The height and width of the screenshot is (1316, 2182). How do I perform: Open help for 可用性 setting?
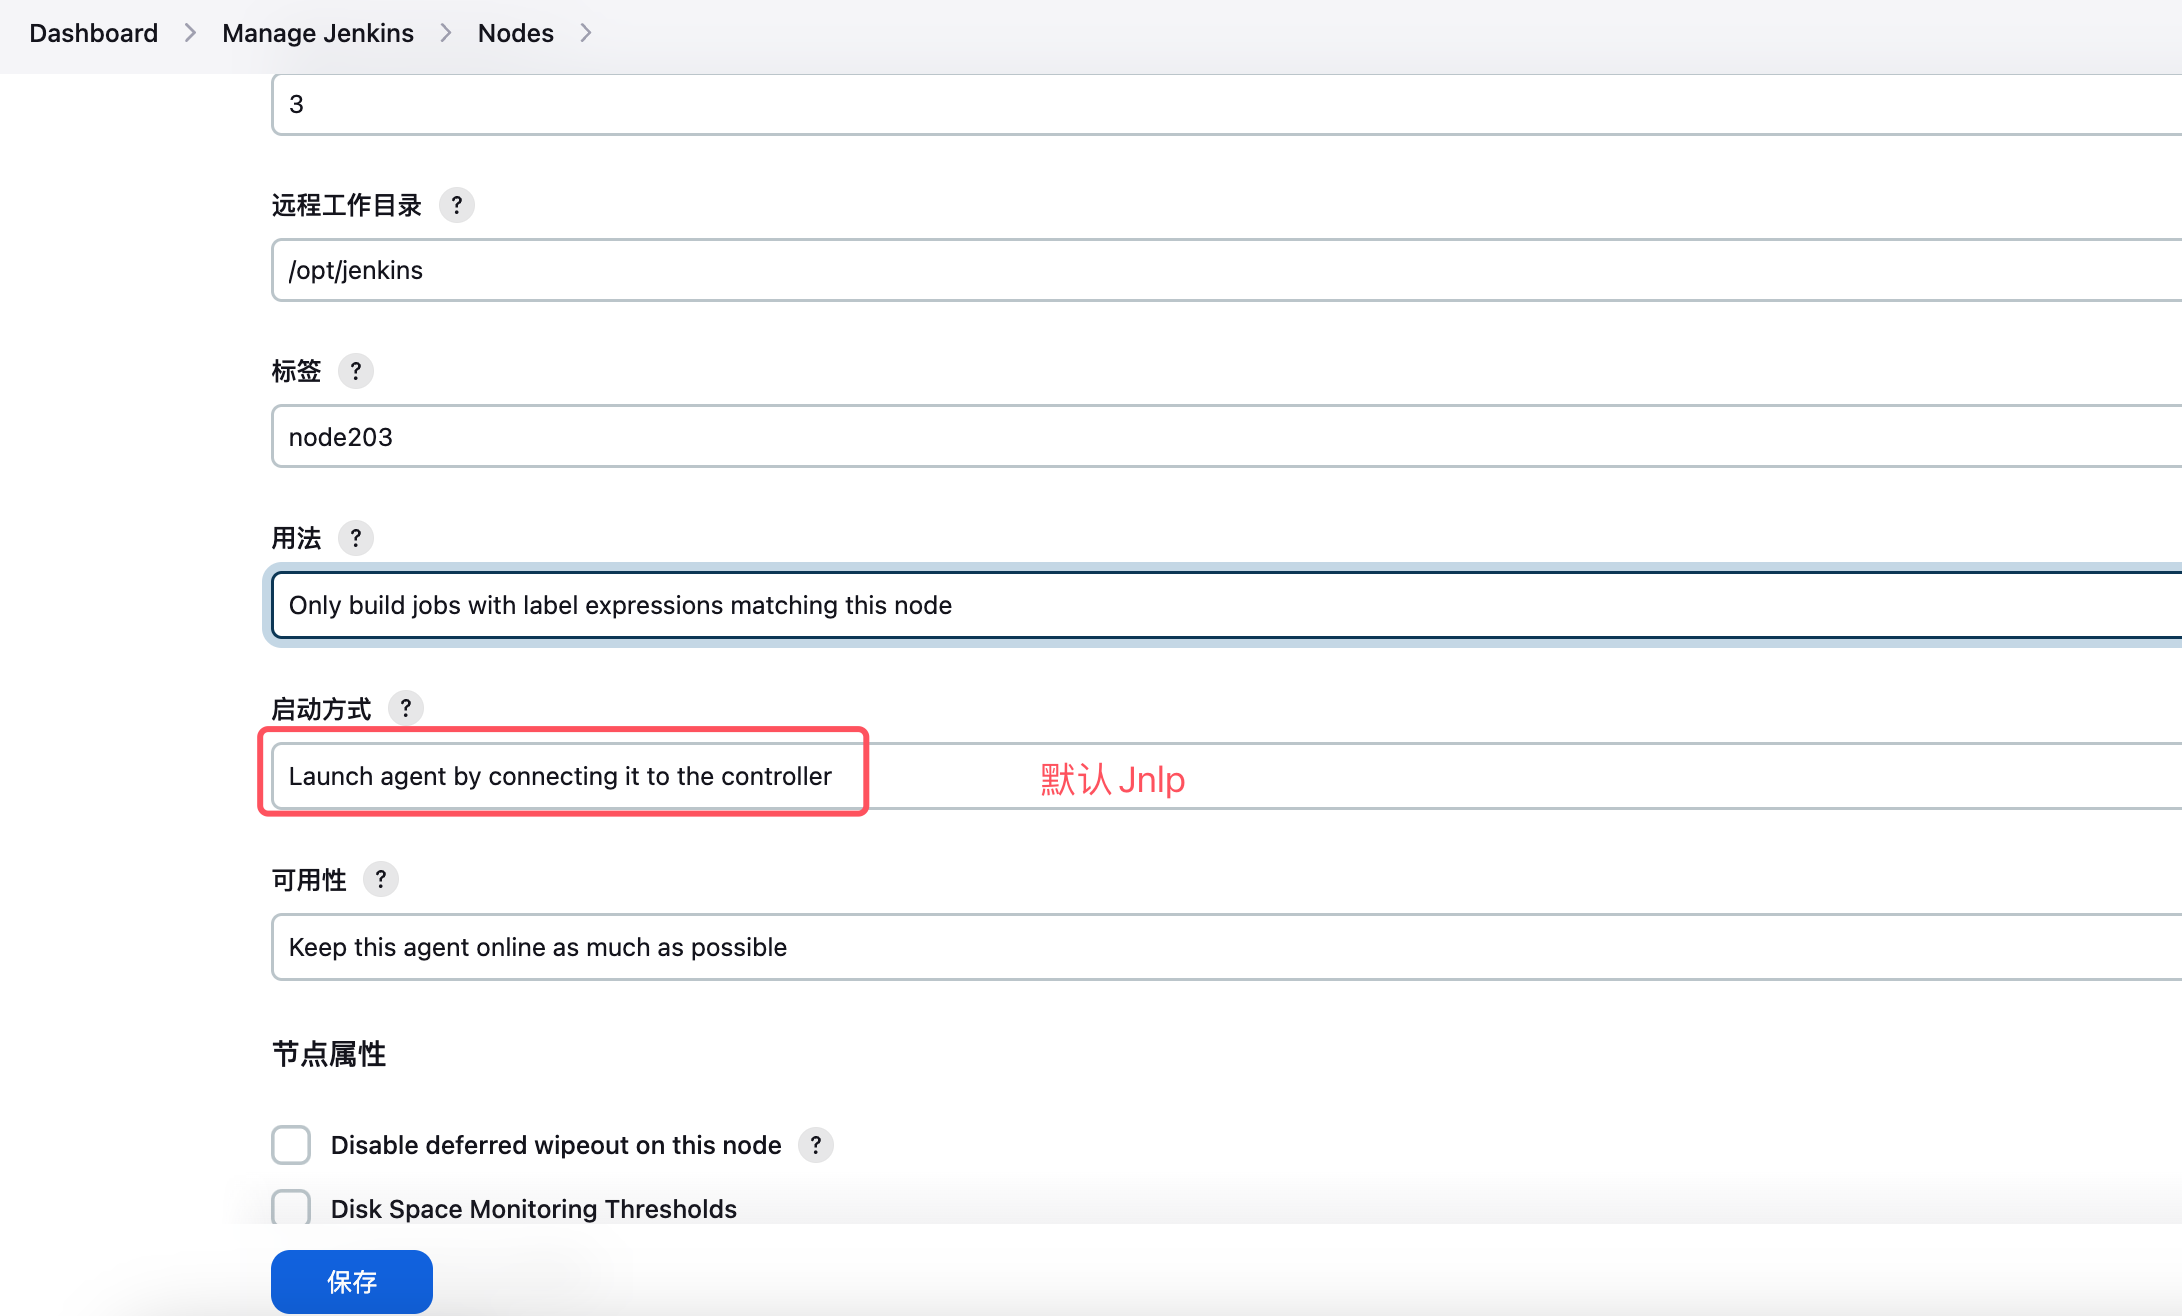(380, 879)
